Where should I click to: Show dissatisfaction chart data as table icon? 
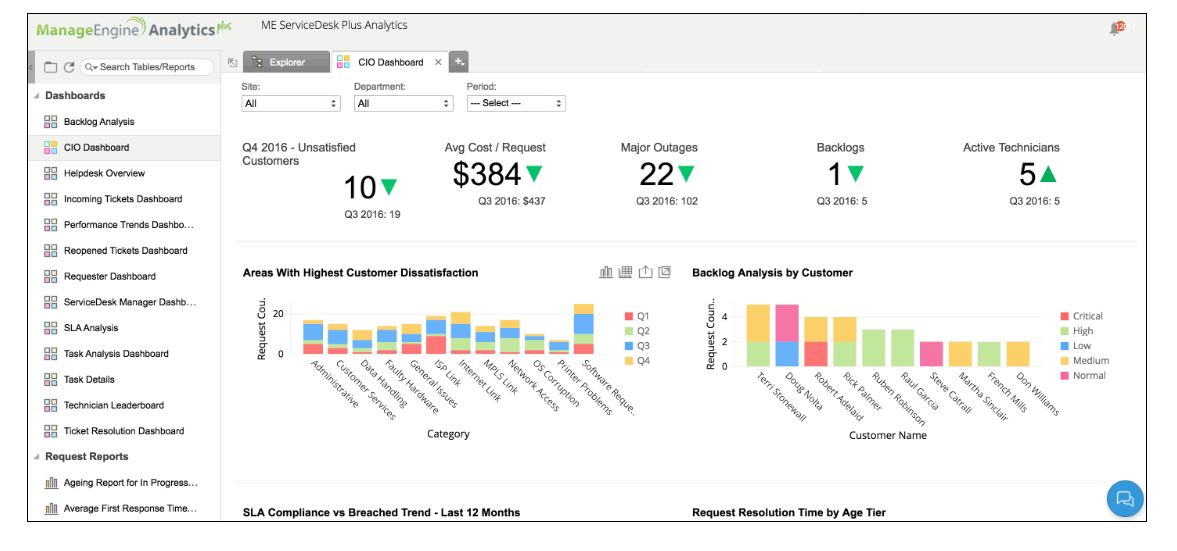click(x=625, y=272)
